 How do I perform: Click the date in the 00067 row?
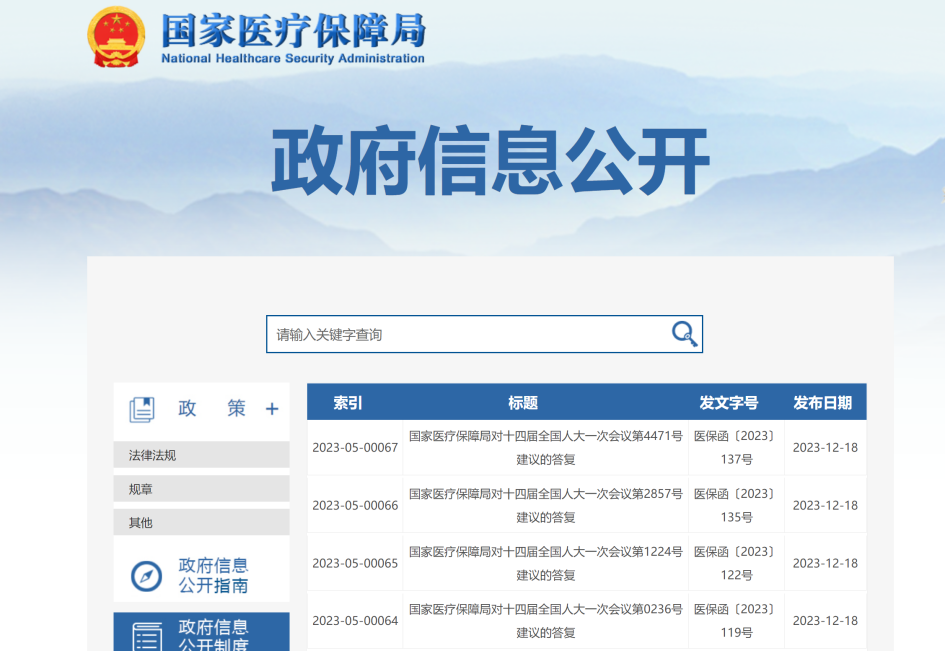(825, 448)
